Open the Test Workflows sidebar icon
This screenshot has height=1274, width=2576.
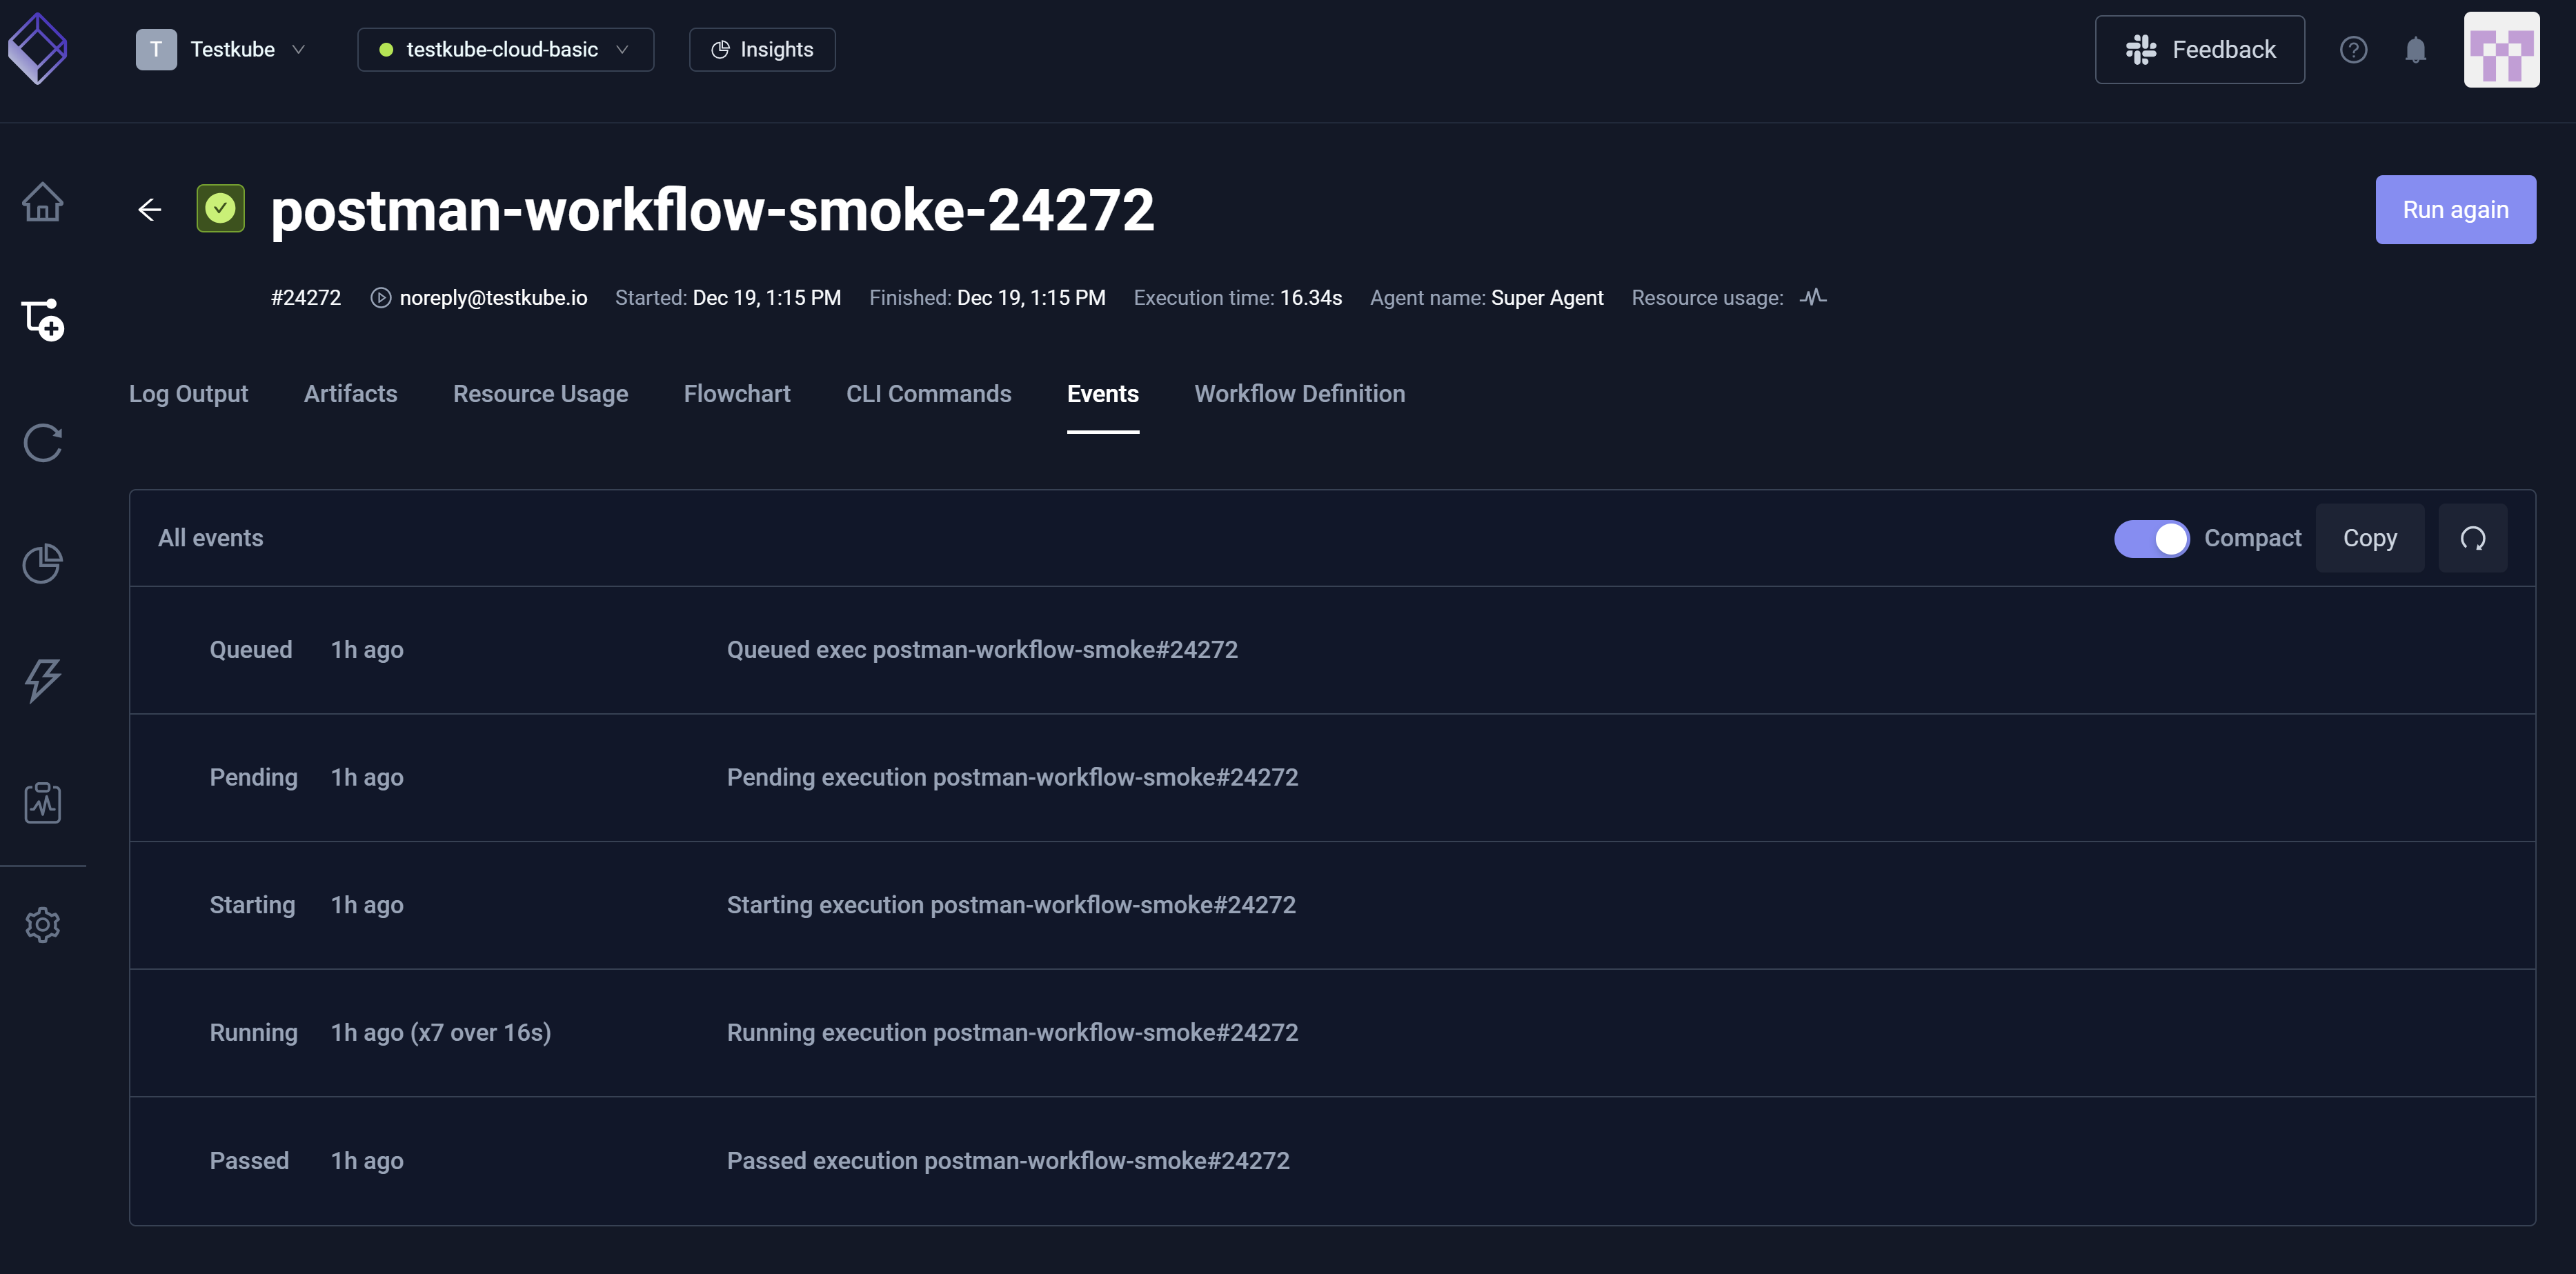coord(43,320)
